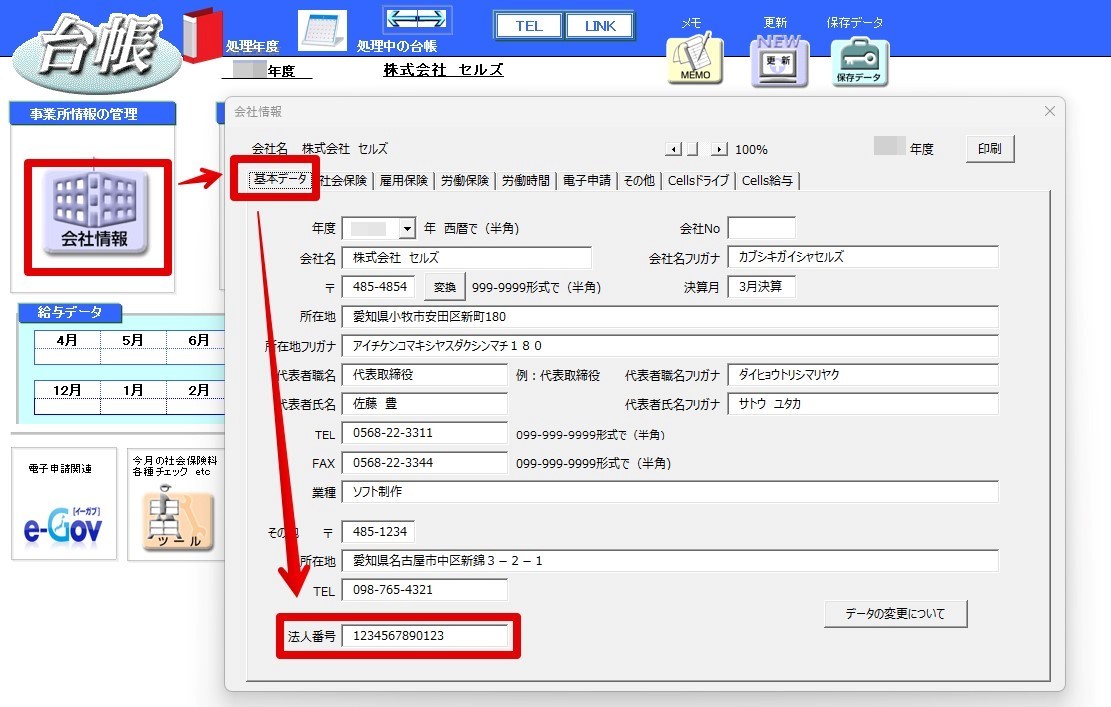Click the 代表者職名フリガナ field
Screen dimensions: 1111x707
pyautogui.click(x=863, y=375)
